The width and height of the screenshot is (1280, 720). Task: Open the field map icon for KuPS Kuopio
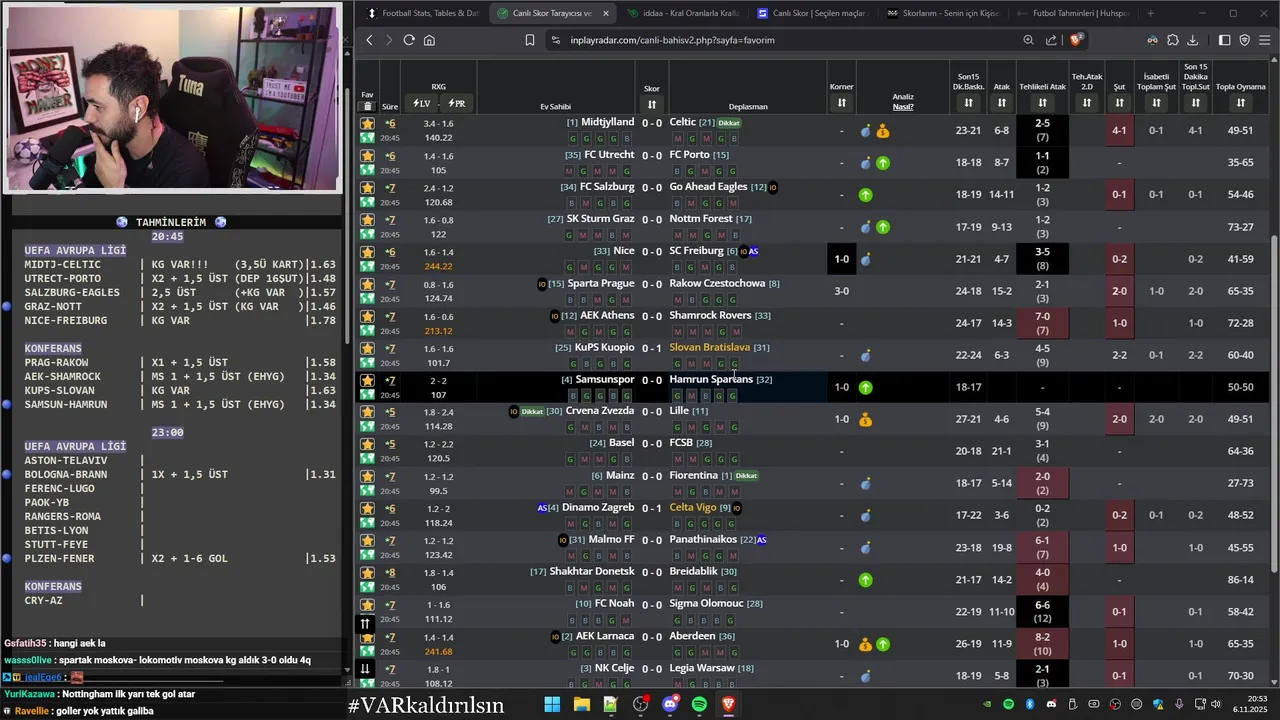coord(367,363)
